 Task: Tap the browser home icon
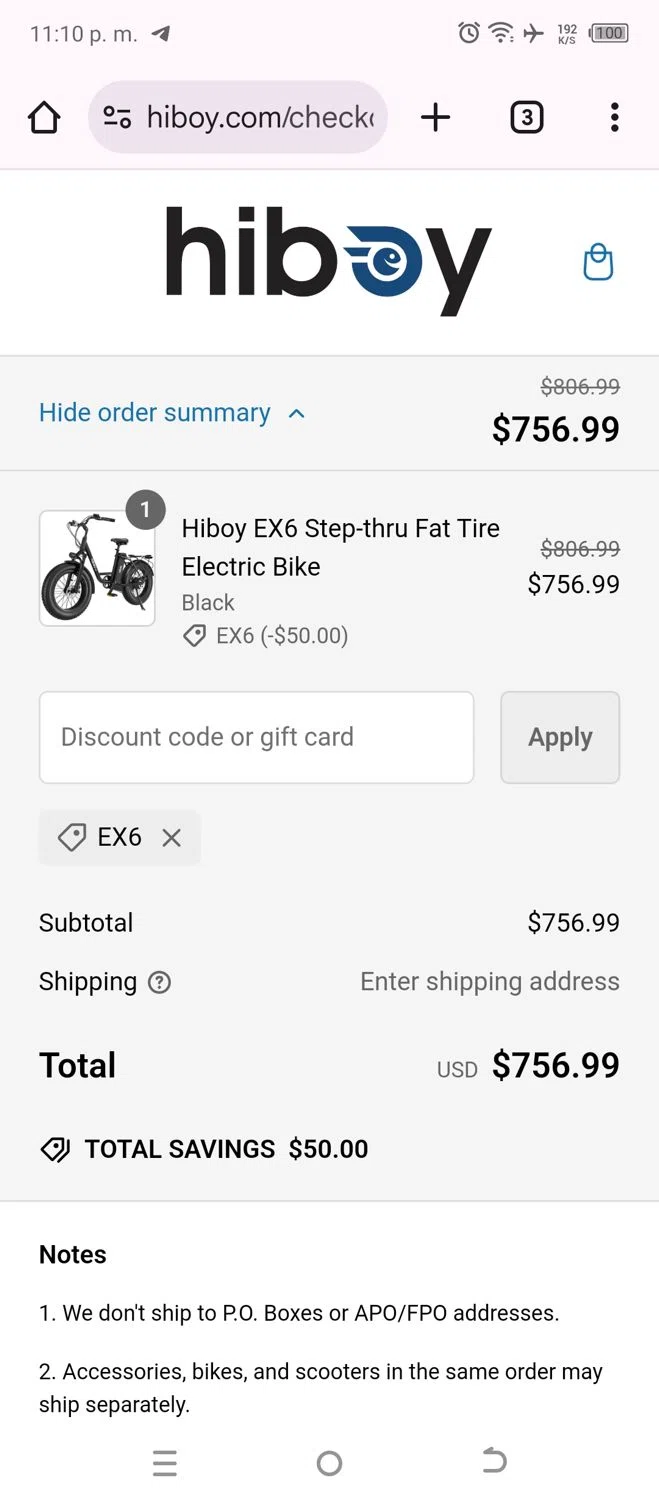(44, 118)
